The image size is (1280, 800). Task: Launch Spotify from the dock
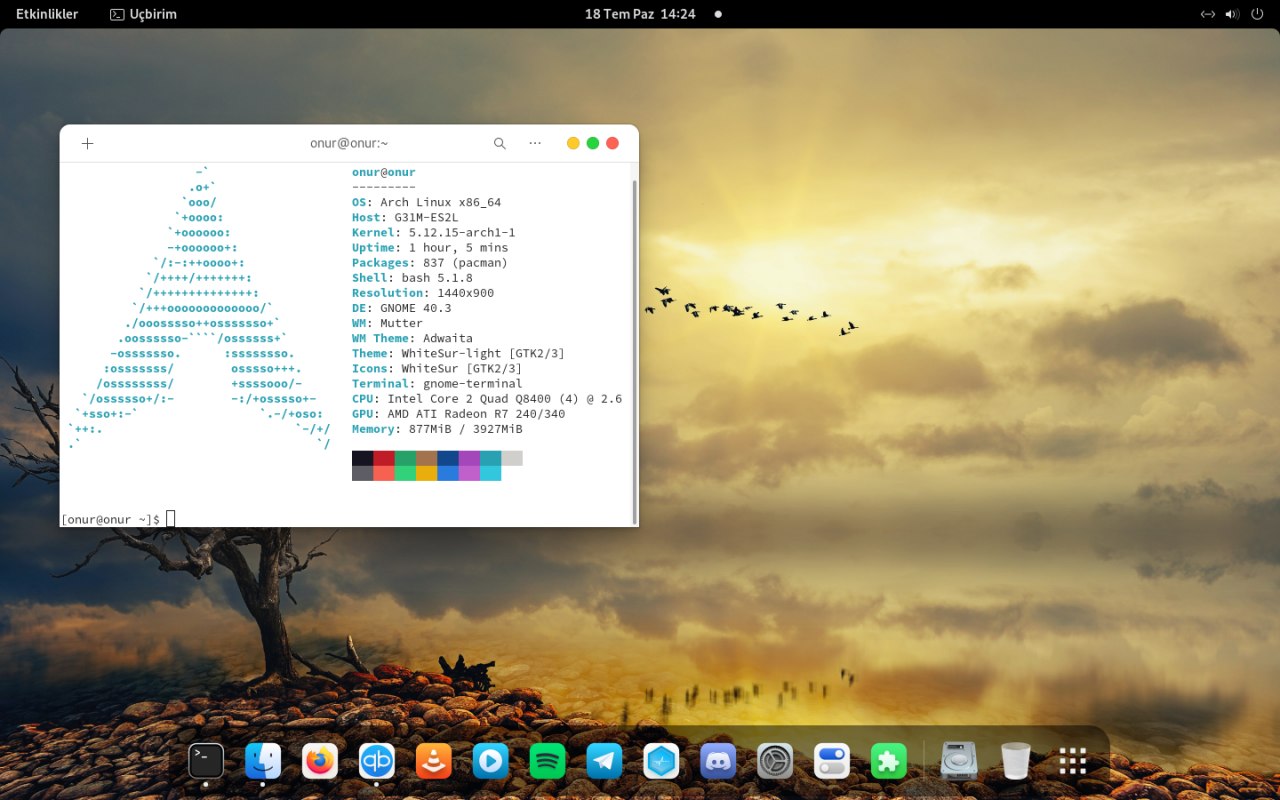pyautogui.click(x=547, y=761)
